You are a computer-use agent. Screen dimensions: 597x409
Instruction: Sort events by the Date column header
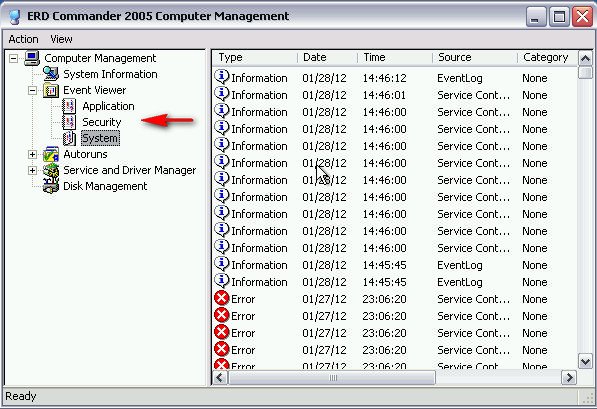tap(327, 58)
